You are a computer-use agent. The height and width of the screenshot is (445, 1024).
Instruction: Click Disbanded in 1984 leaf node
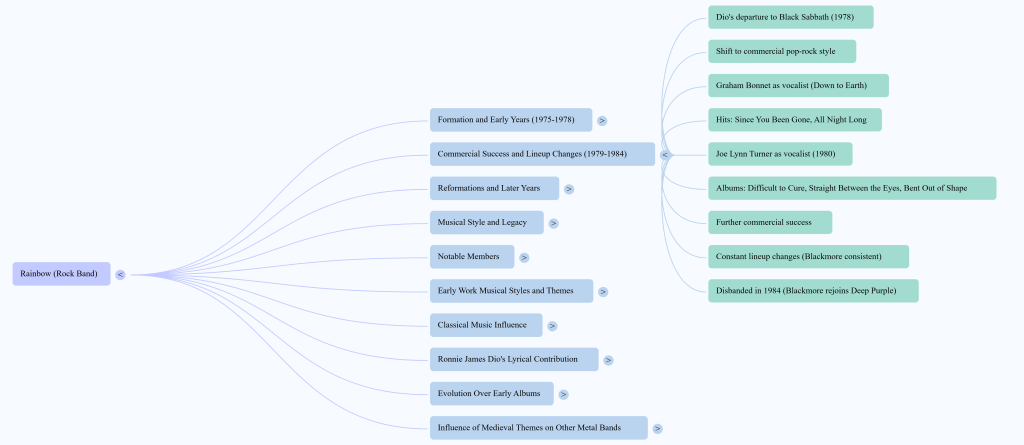[x=813, y=291]
